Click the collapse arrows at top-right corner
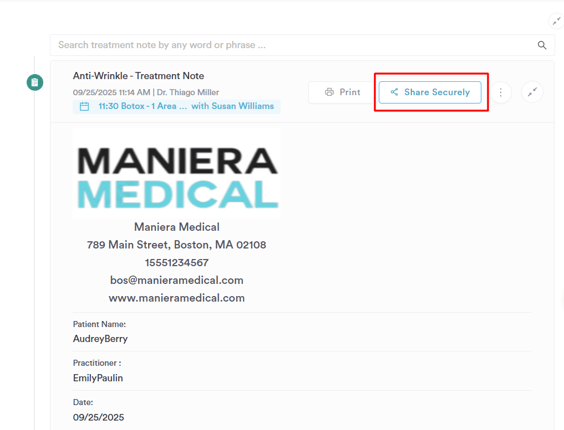This screenshot has height=430, width=564. pyautogui.click(x=556, y=22)
